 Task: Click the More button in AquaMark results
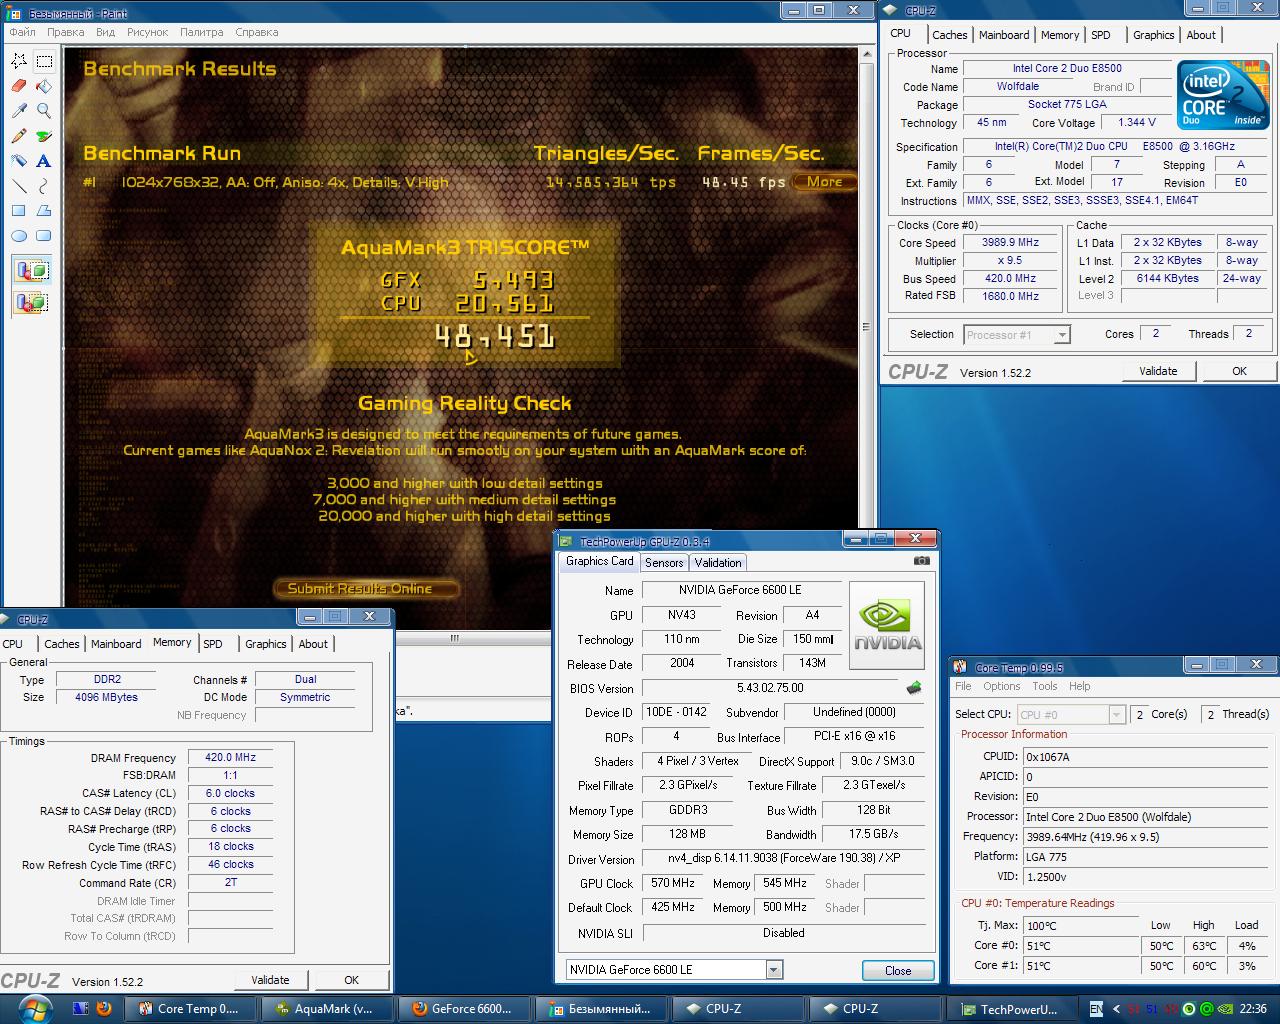tap(825, 182)
